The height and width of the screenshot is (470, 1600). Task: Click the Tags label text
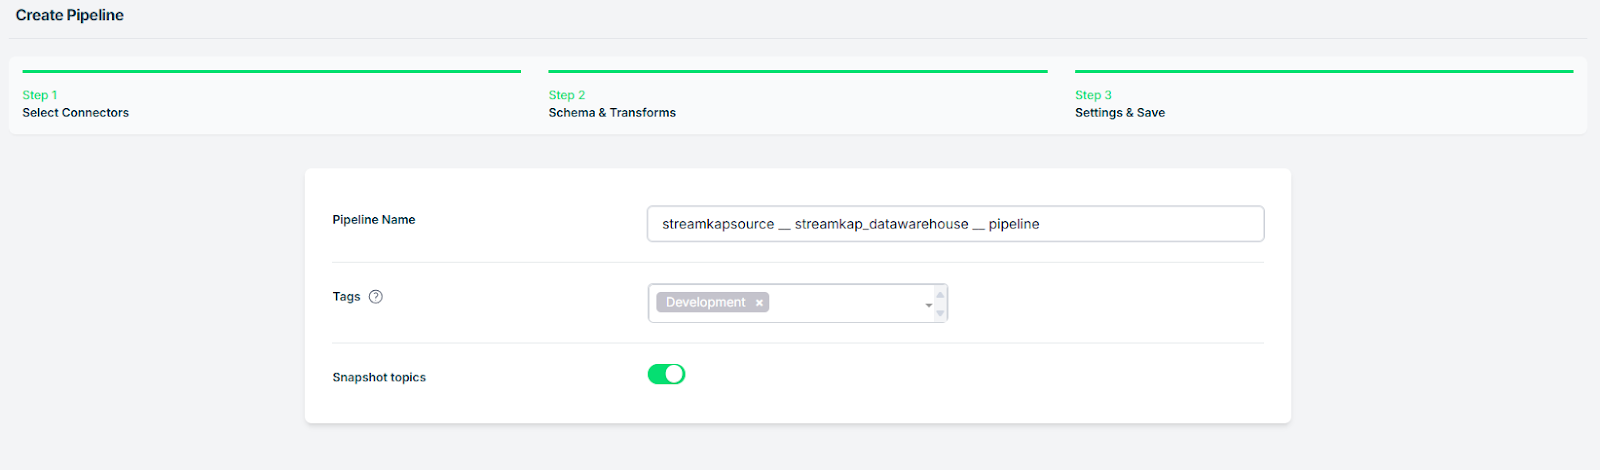[346, 297]
